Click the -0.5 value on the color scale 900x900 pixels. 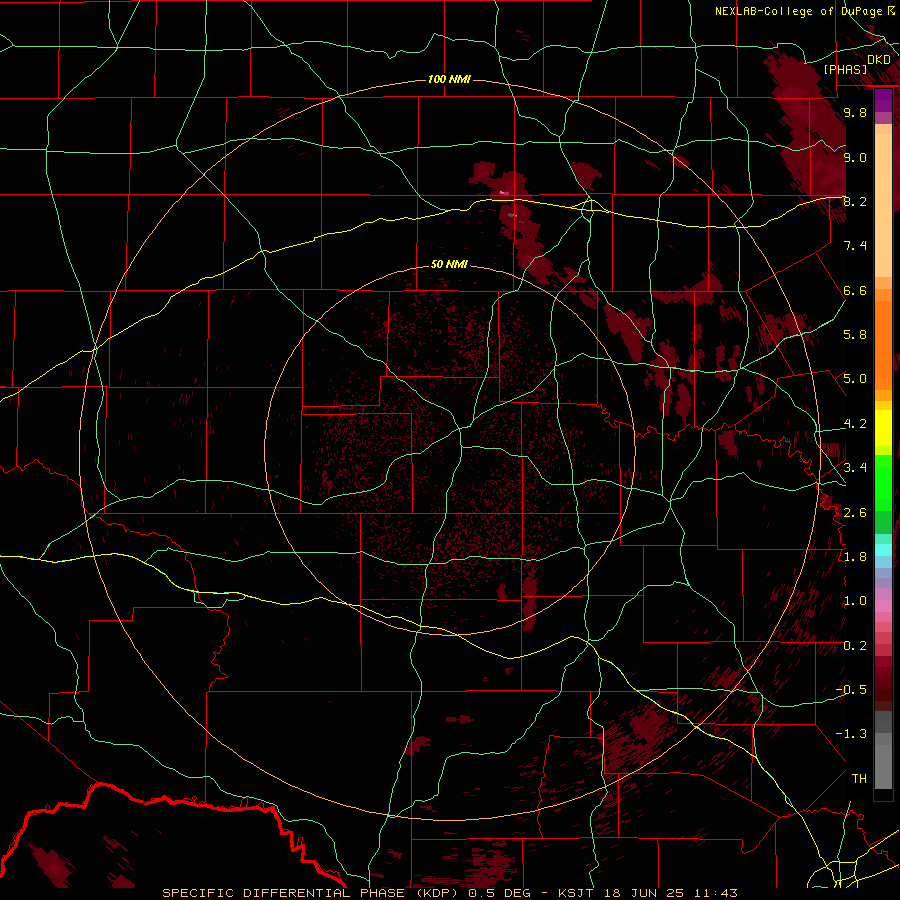(x=851, y=689)
